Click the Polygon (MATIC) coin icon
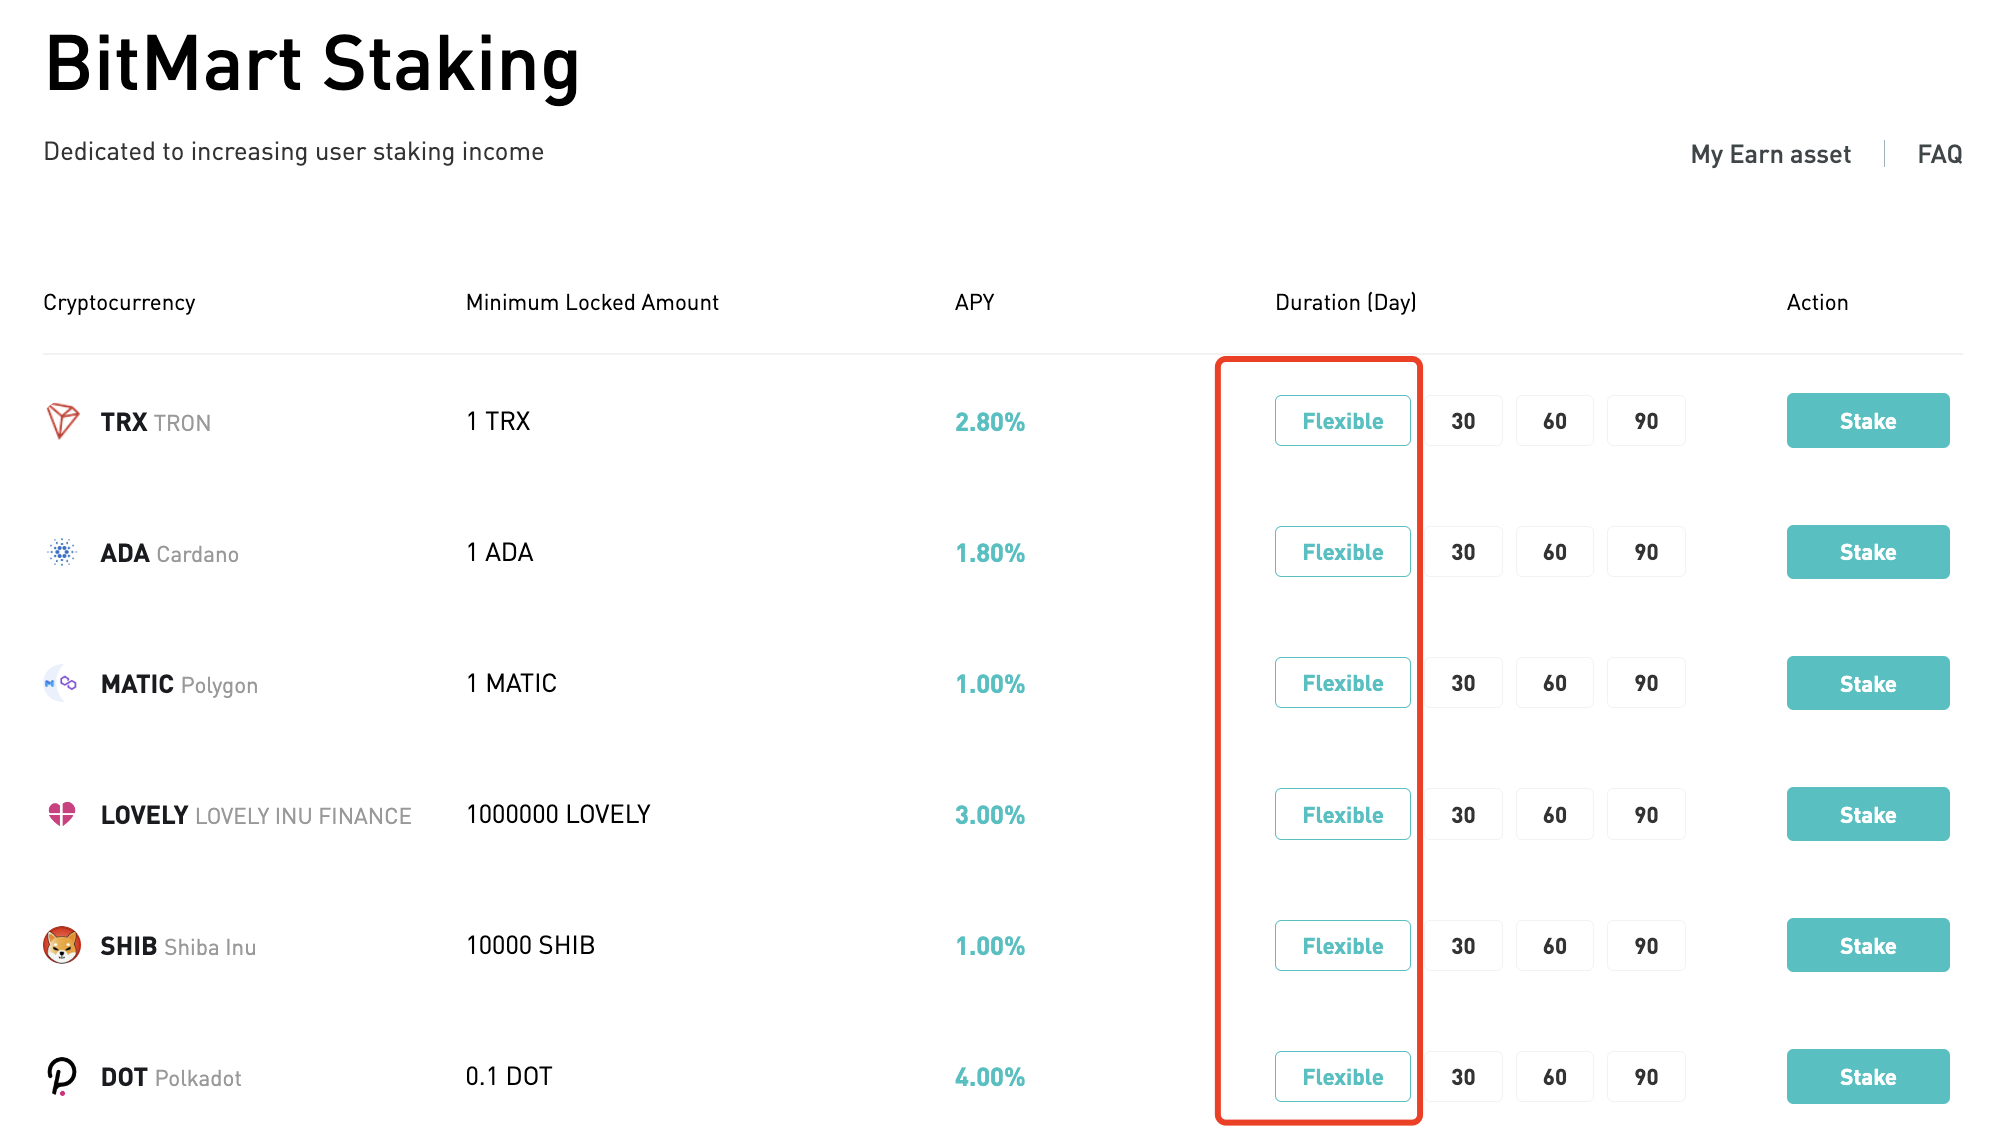 coord(62,683)
